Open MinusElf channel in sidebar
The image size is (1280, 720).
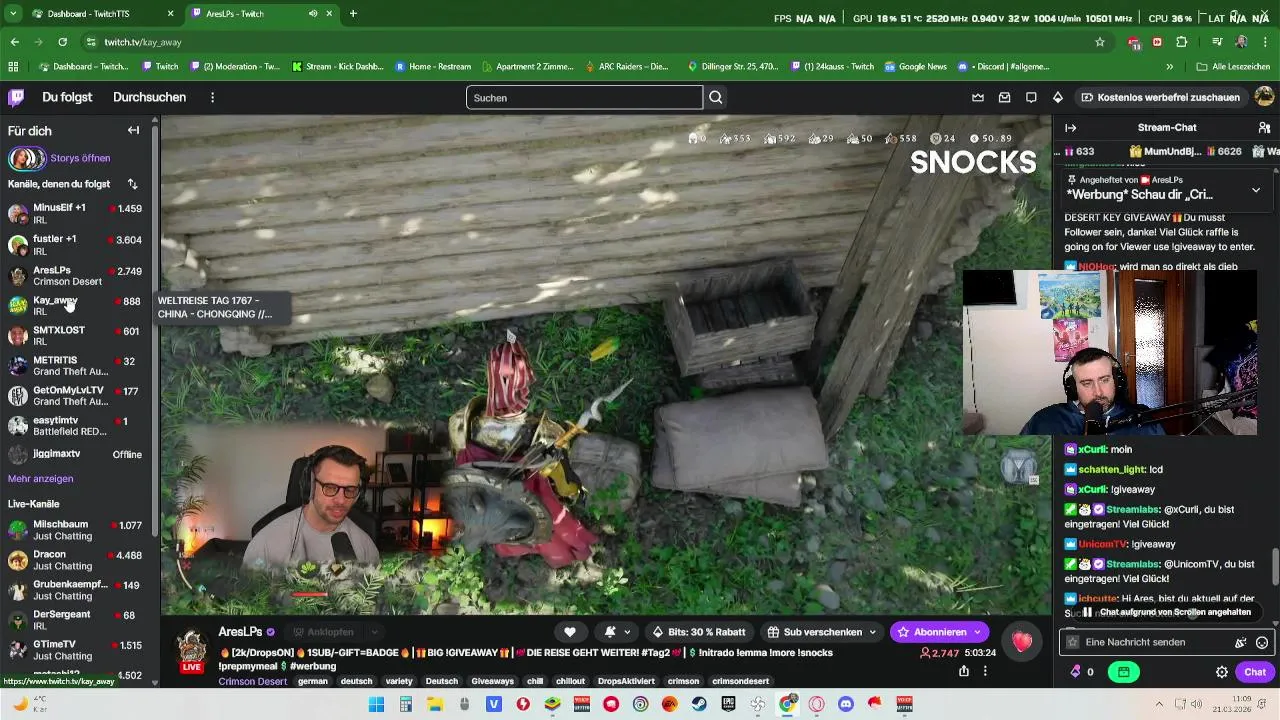pyautogui.click(x=75, y=214)
